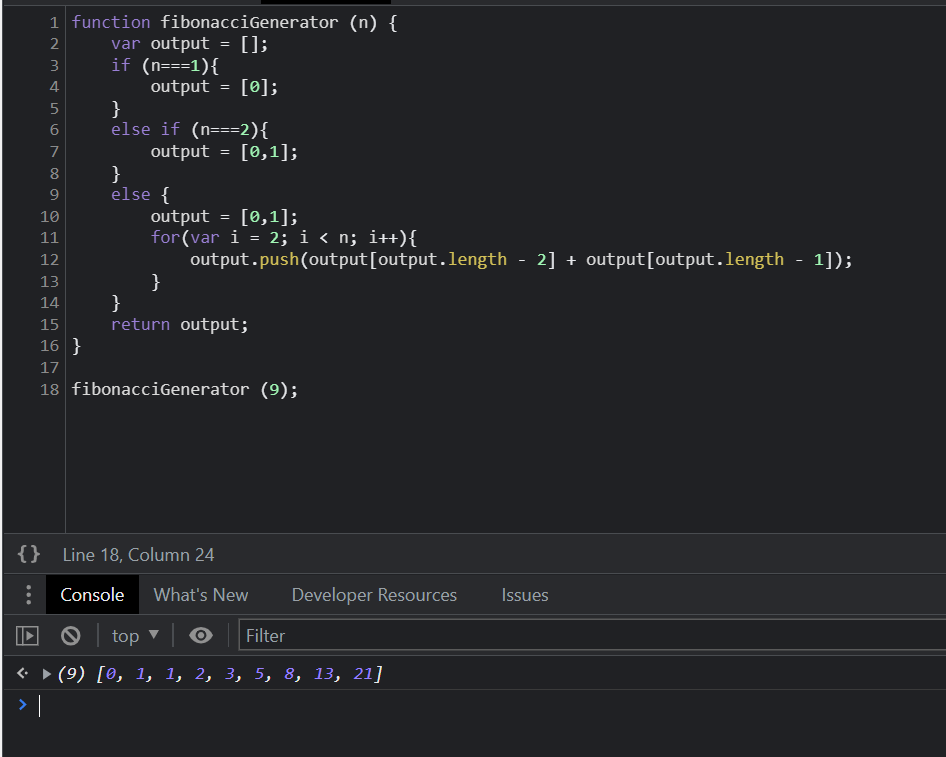Toggle the console sidebar panel icon
The image size is (946, 757).
[27, 636]
